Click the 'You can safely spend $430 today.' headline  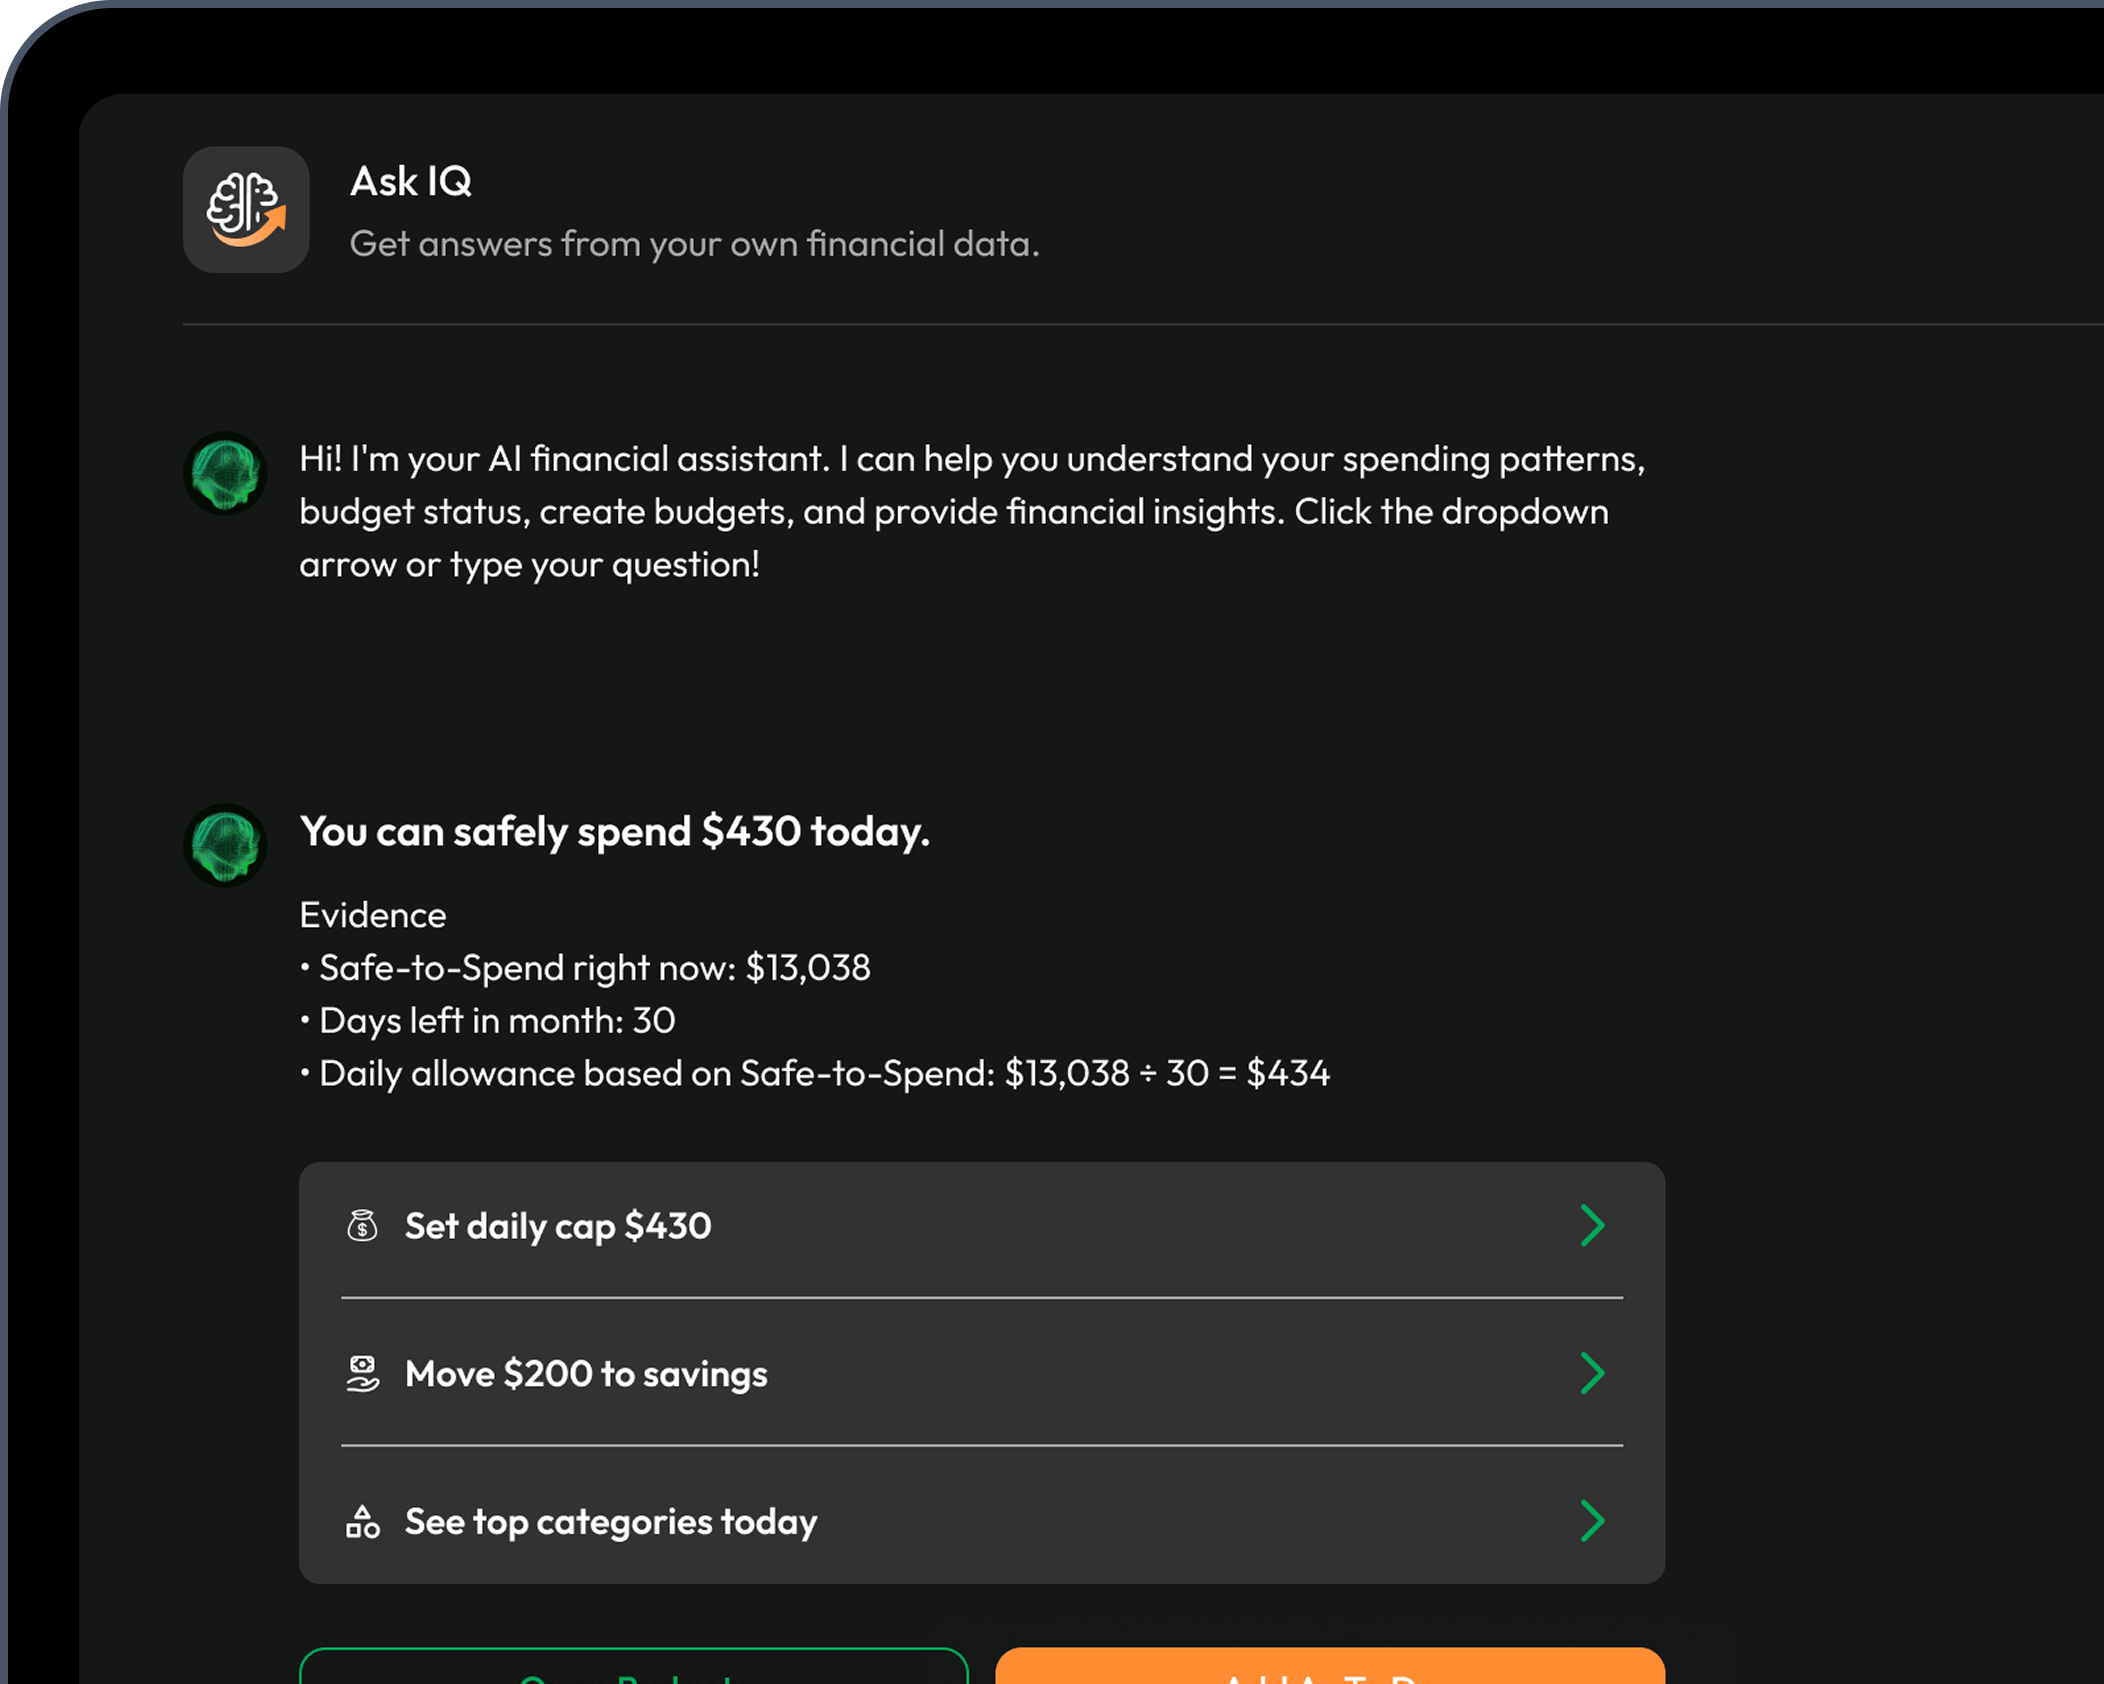(x=615, y=832)
